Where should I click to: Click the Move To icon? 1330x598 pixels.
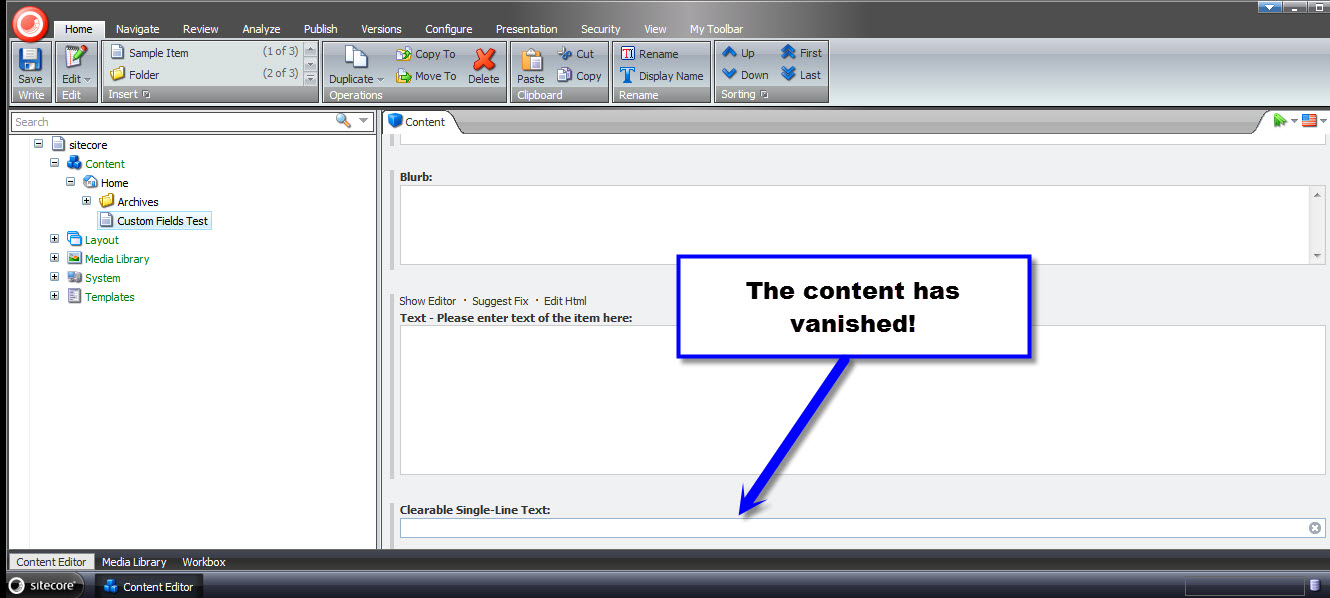(404, 76)
